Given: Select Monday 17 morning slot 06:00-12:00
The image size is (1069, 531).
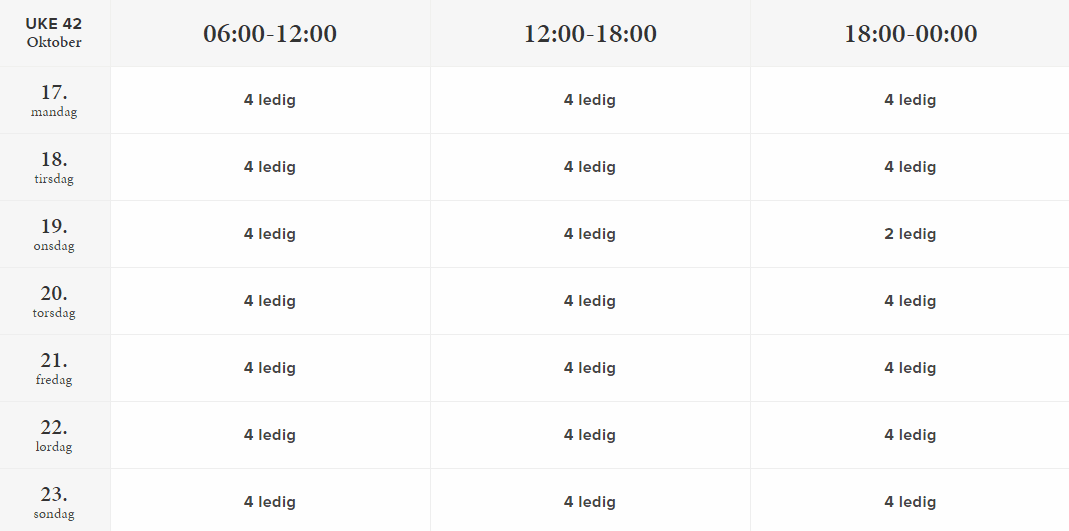Looking at the screenshot, I should pyautogui.click(x=270, y=100).
